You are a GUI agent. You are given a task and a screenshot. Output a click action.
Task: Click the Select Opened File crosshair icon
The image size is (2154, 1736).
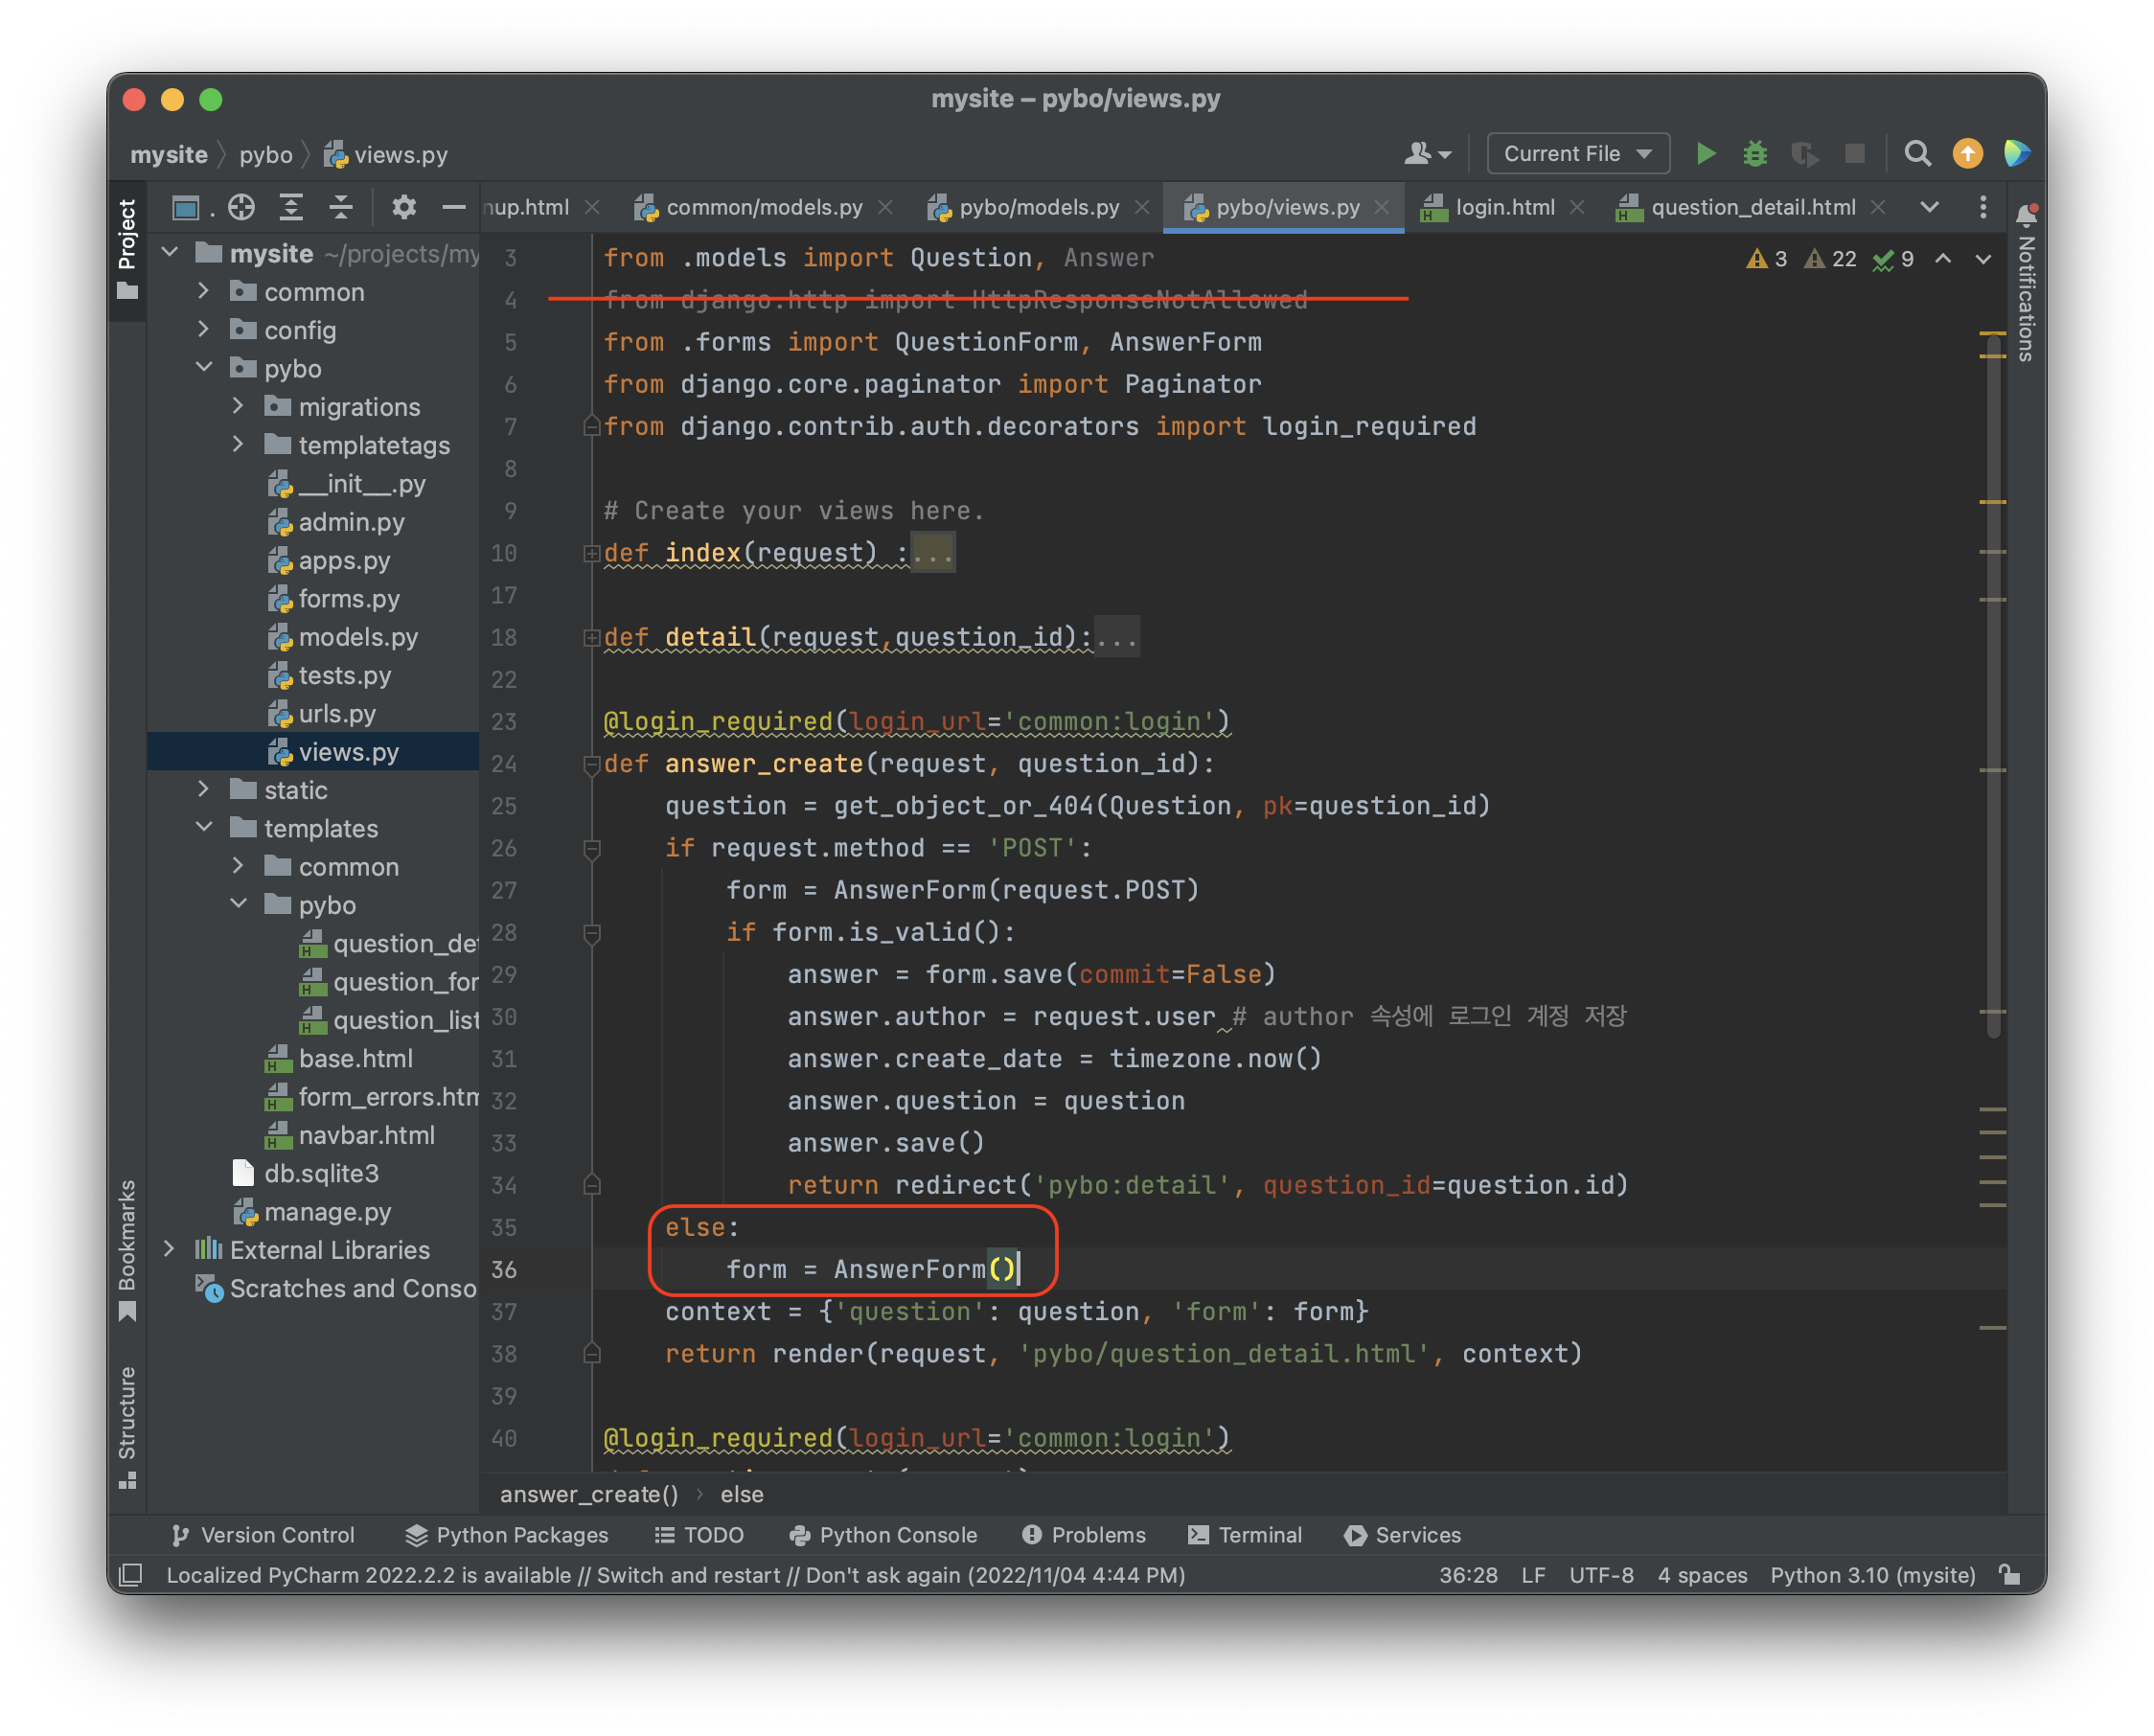241,207
